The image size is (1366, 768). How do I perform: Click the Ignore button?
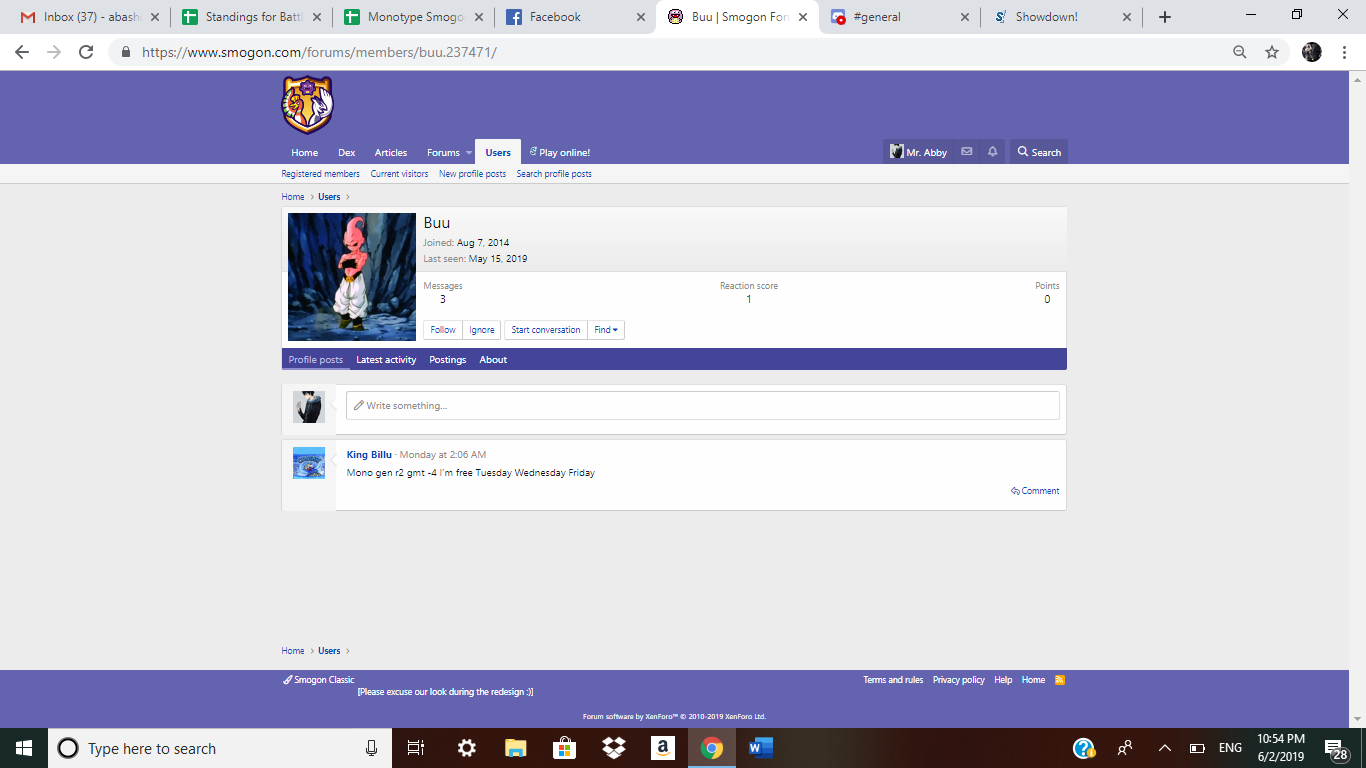482,330
